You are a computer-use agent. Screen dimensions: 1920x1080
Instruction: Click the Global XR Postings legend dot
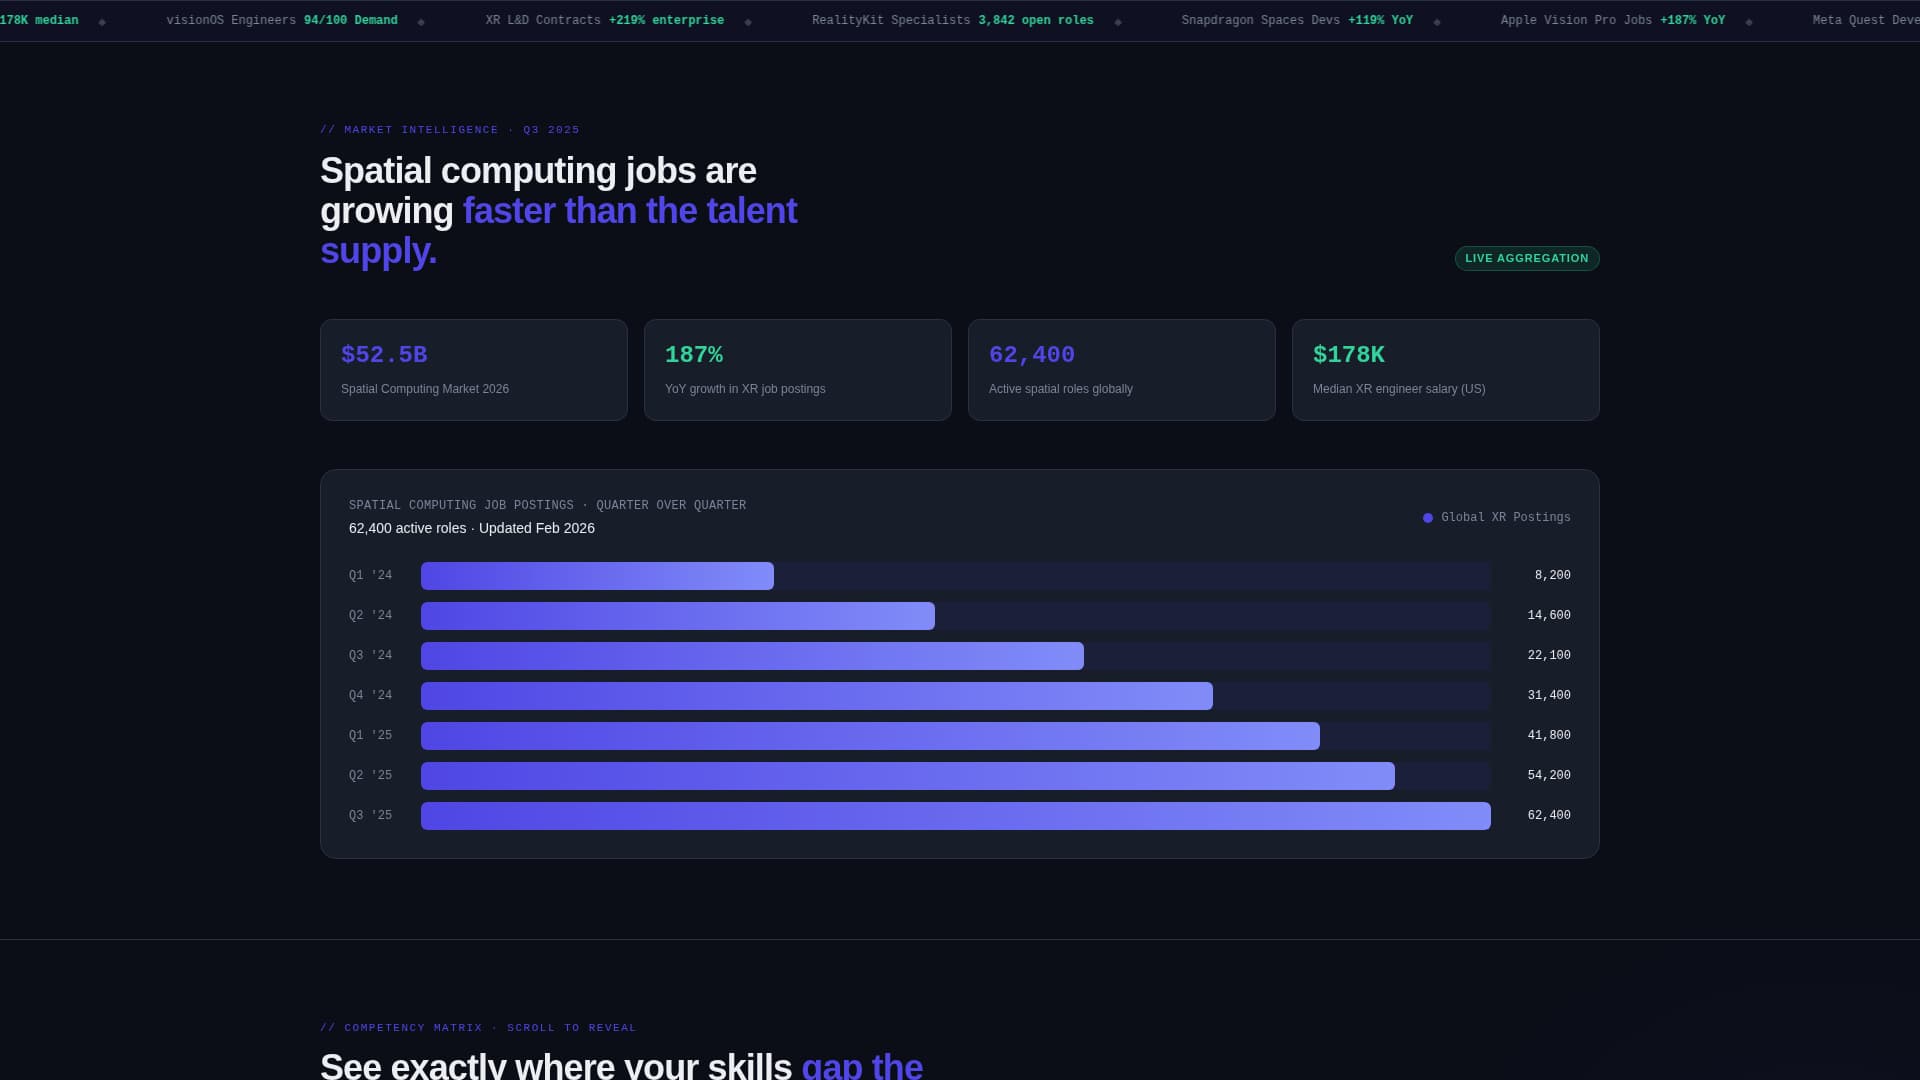(x=1428, y=518)
